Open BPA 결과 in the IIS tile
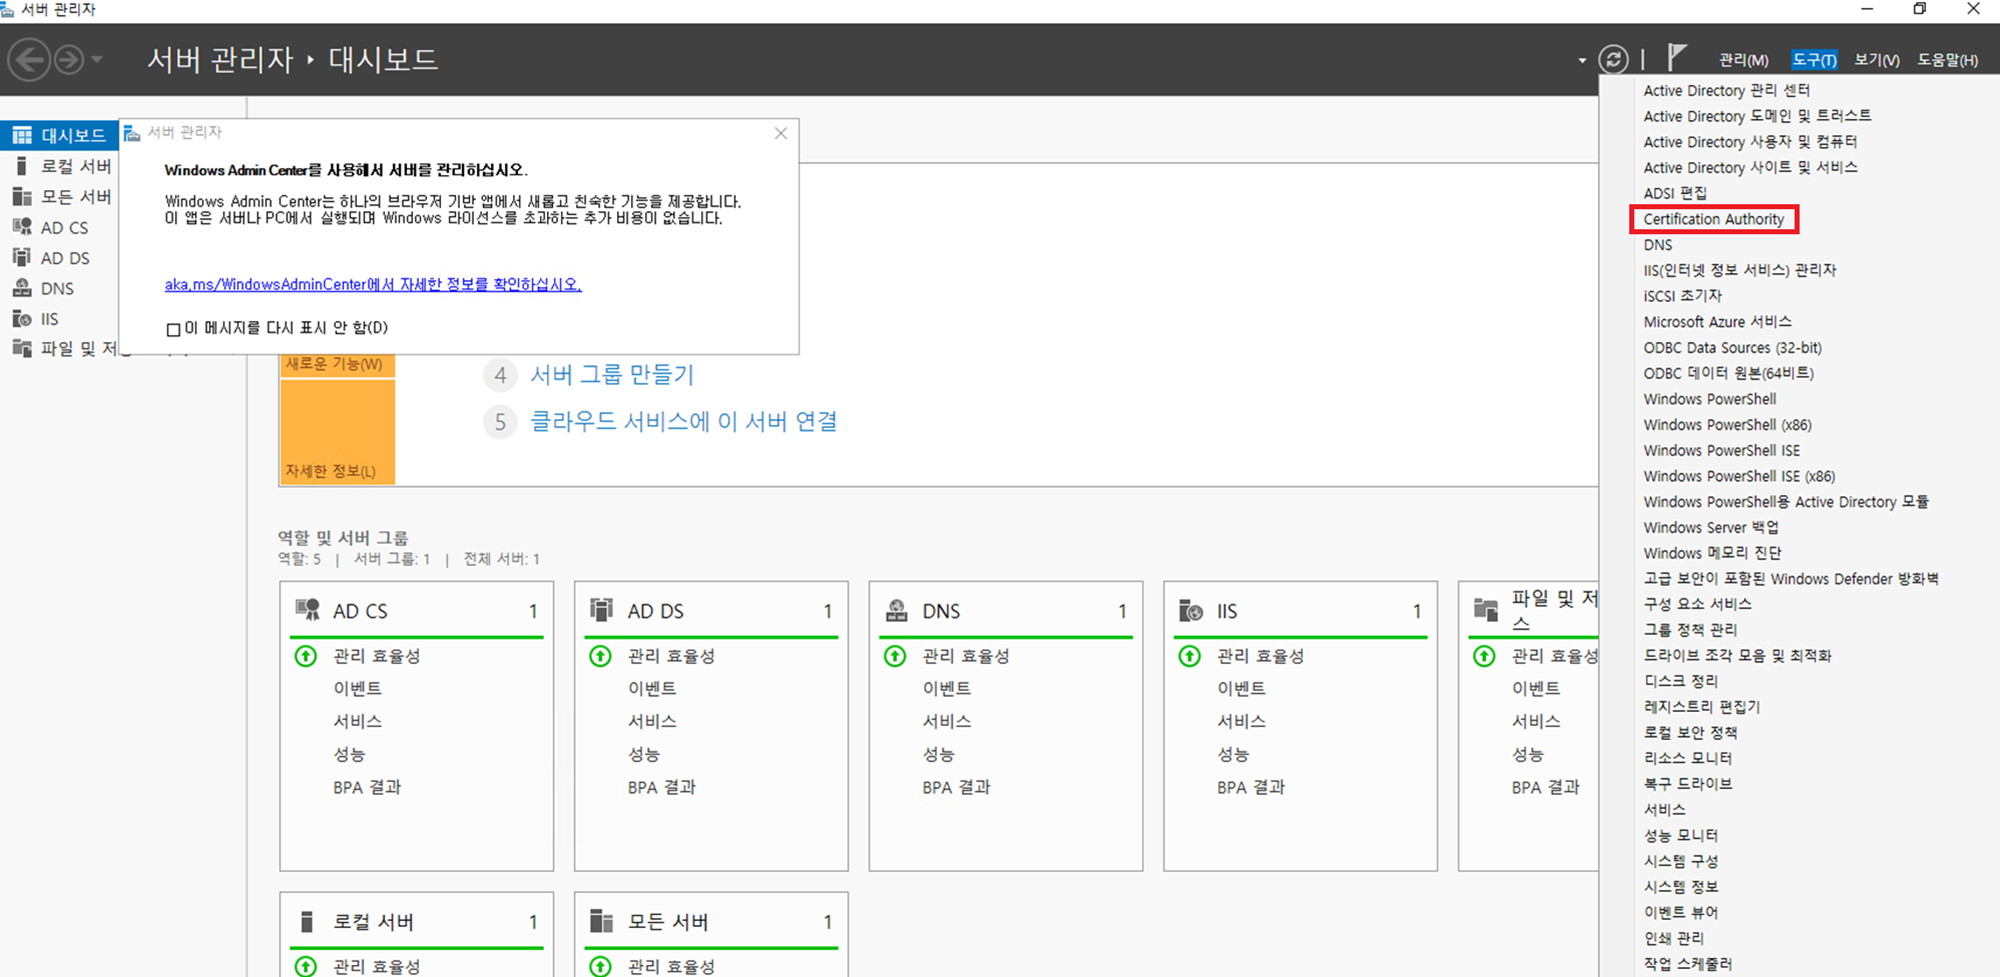The image size is (2000, 977). coord(1251,787)
